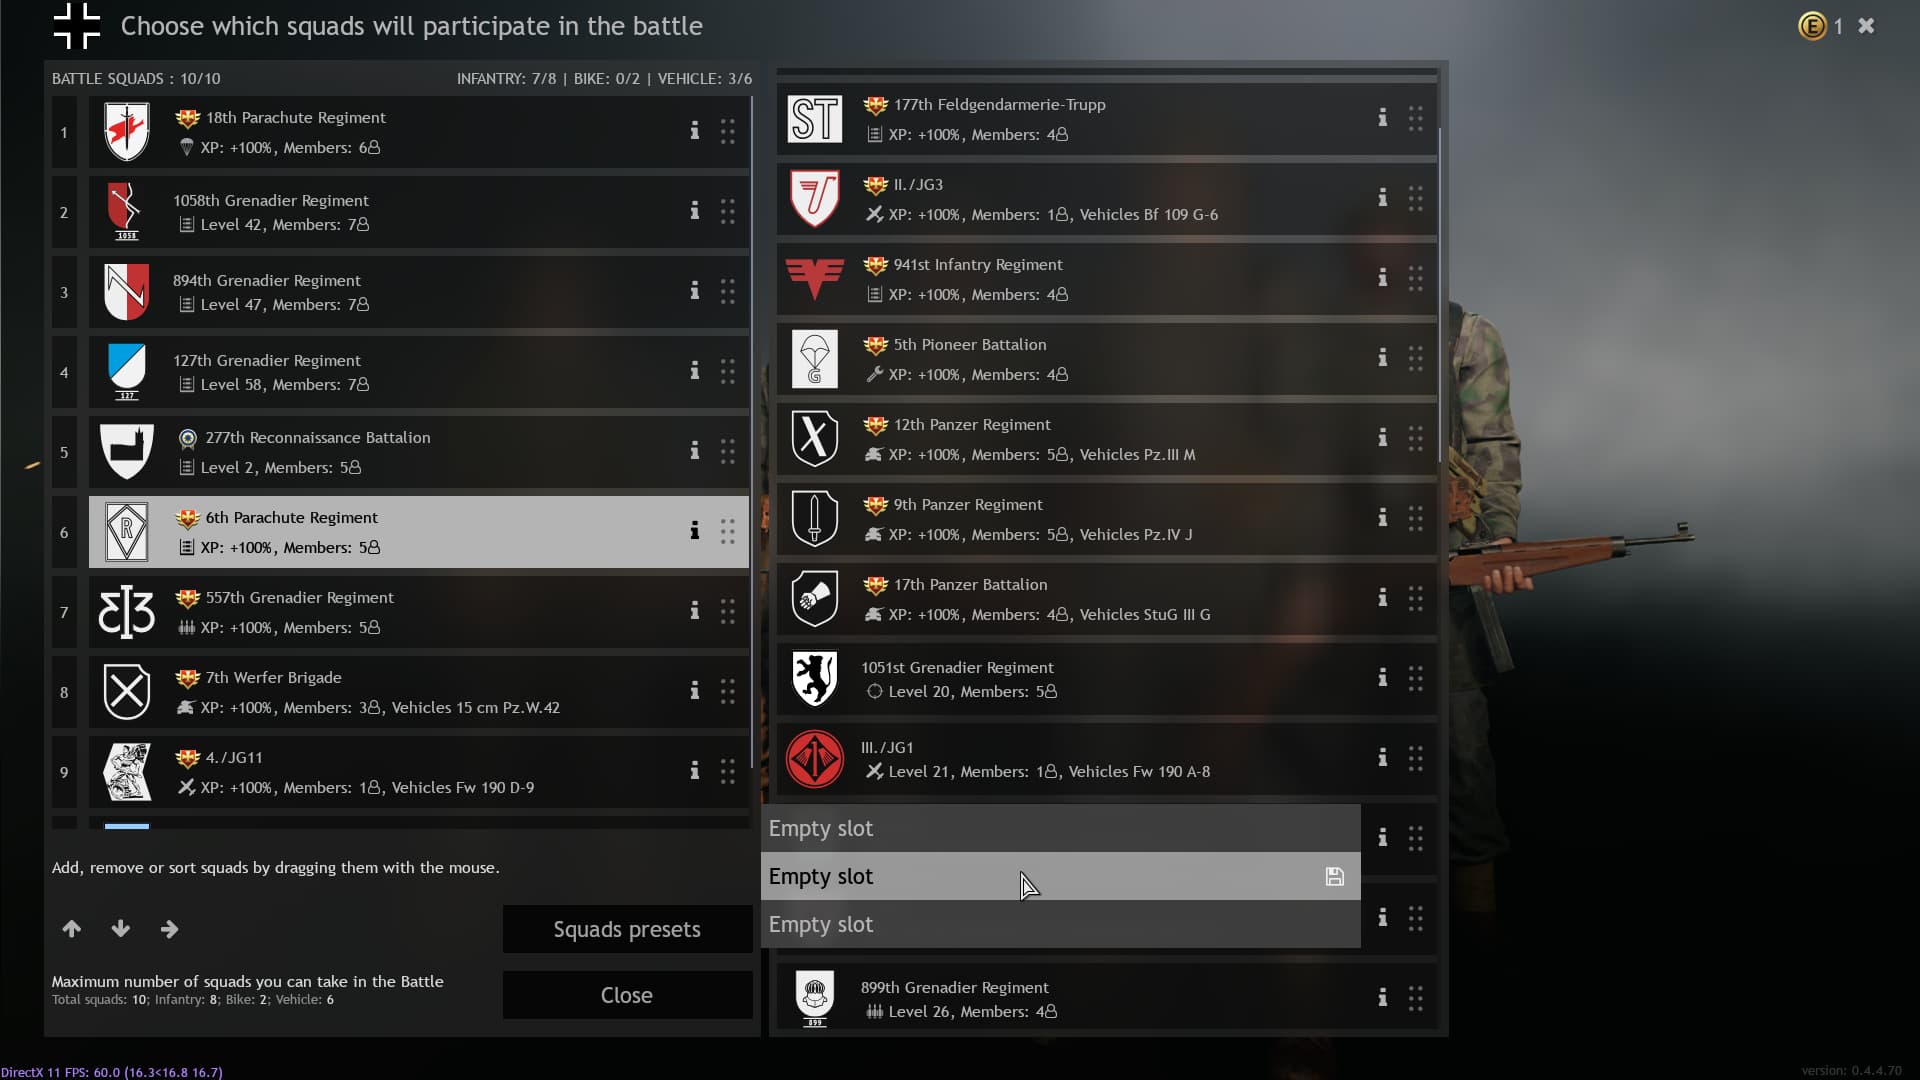Move selected squad up with arrow
Image resolution: width=1920 pixels, height=1080 pixels.
coord(72,929)
